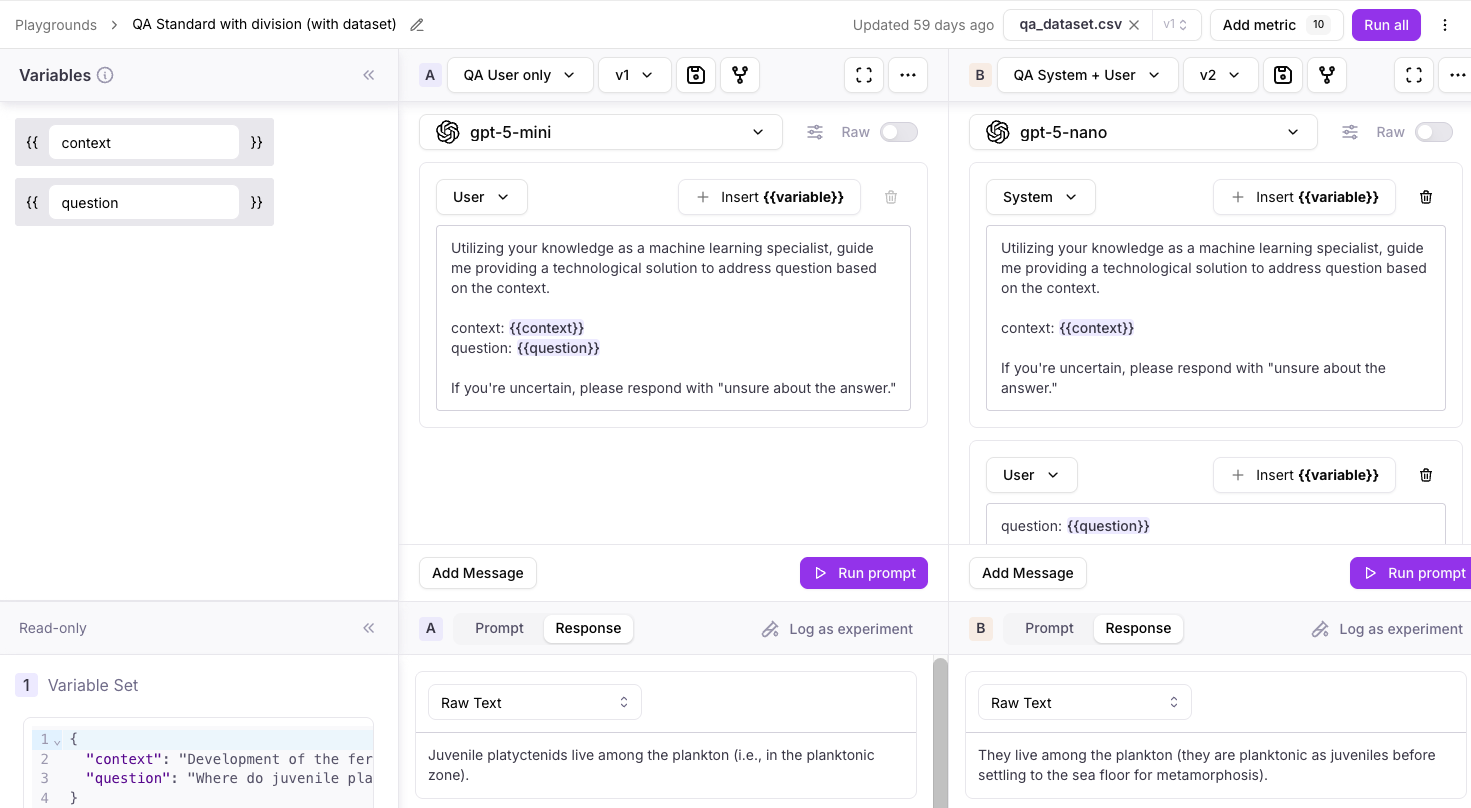Open model settings sliders for gpt-5-mini

coord(816,132)
